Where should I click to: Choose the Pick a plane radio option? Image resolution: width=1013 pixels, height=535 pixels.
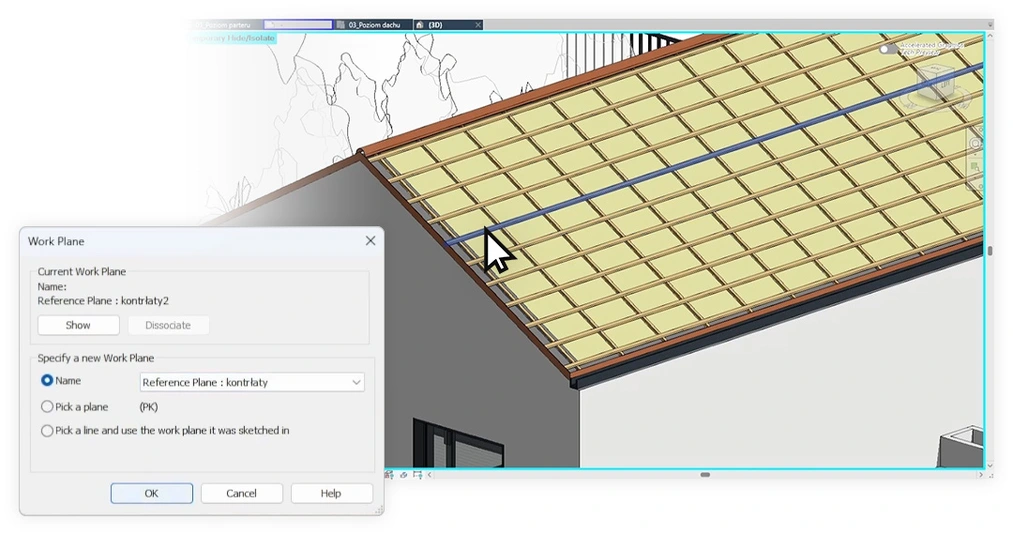[x=47, y=406]
